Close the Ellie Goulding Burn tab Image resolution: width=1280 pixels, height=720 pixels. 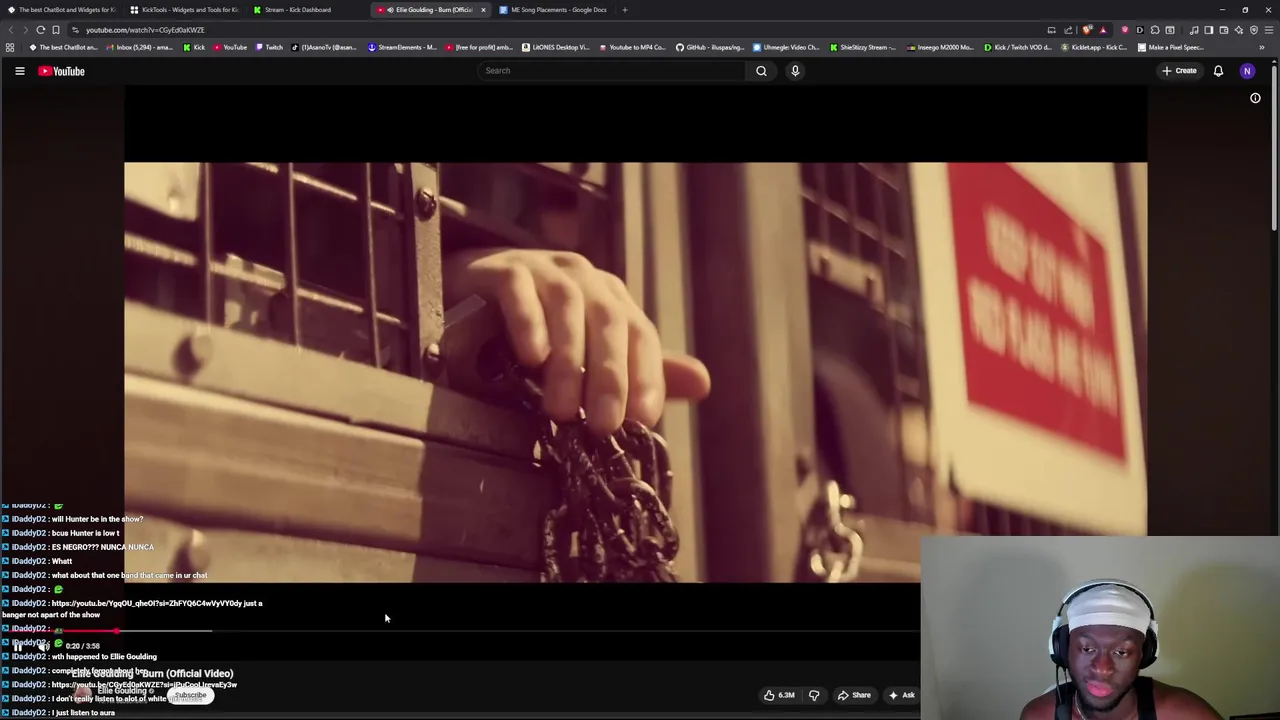point(483,10)
